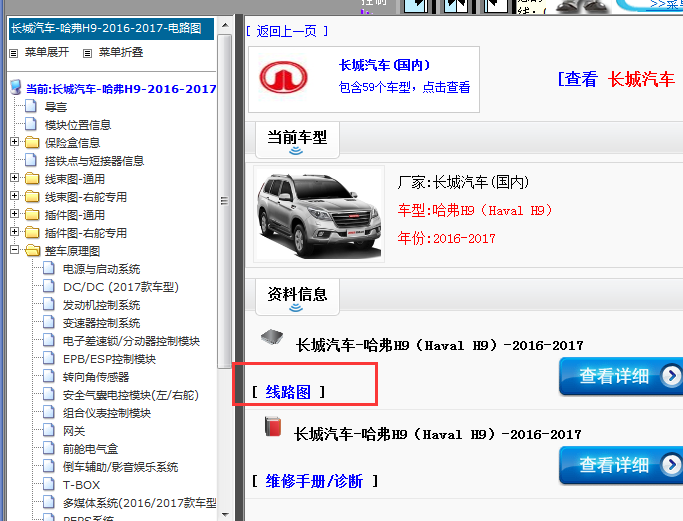Click the tree panel scroll-down arrow
Viewport: 683px width, 521px height.
pyautogui.click(x=225, y=514)
